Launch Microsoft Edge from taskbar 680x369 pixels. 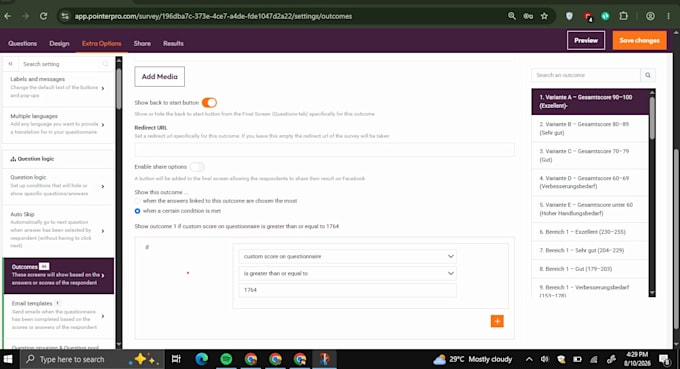(201, 359)
